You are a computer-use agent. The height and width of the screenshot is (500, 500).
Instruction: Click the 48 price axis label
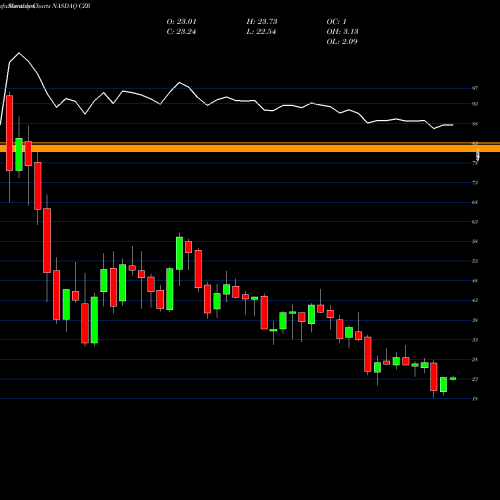pos(475,281)
